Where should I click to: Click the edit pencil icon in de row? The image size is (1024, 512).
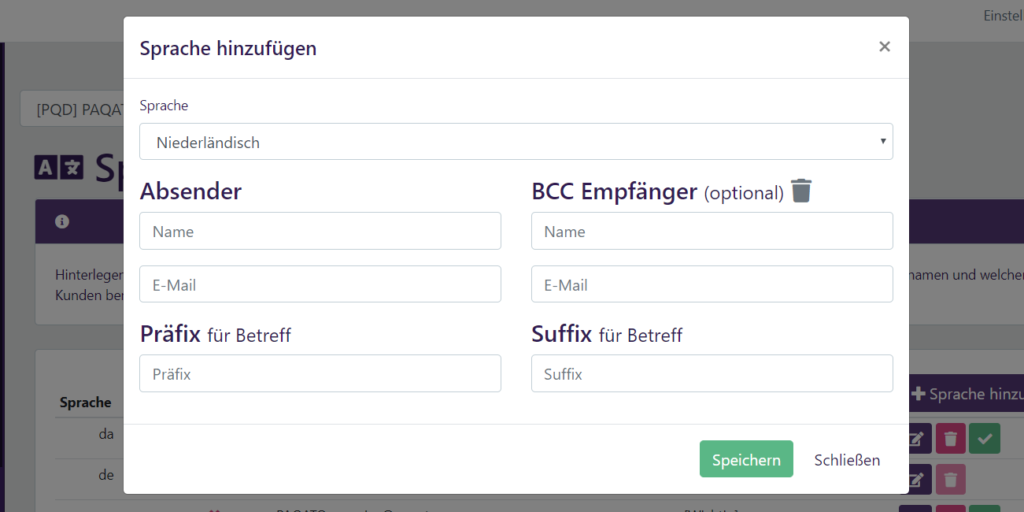click(x=920, y=479)
